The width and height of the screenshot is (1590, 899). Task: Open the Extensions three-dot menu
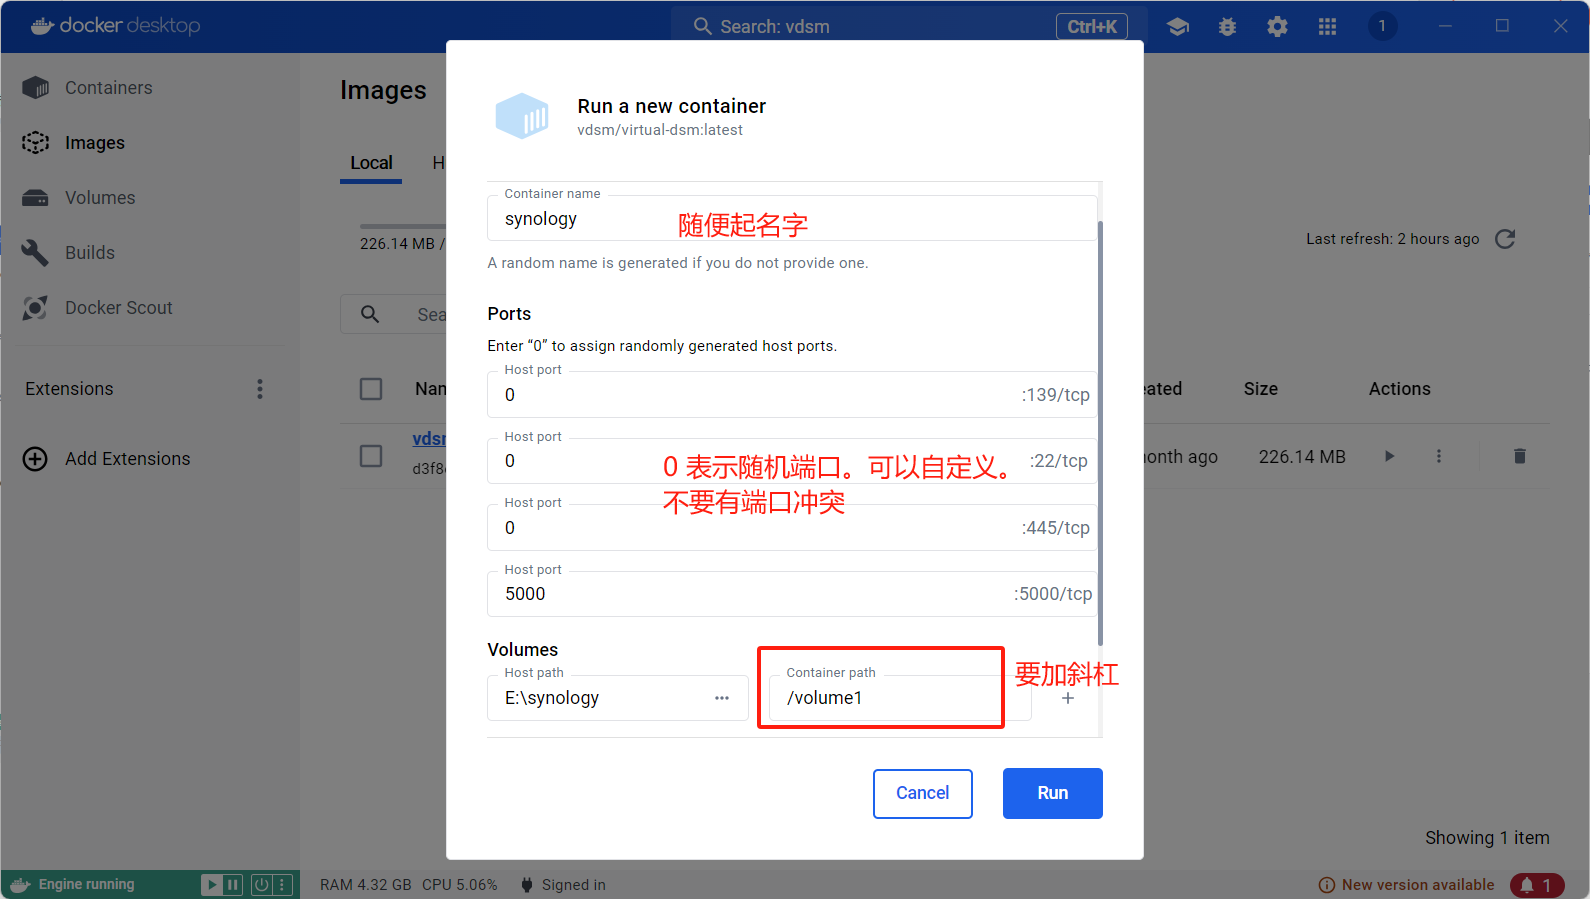(x=260, y=389)
